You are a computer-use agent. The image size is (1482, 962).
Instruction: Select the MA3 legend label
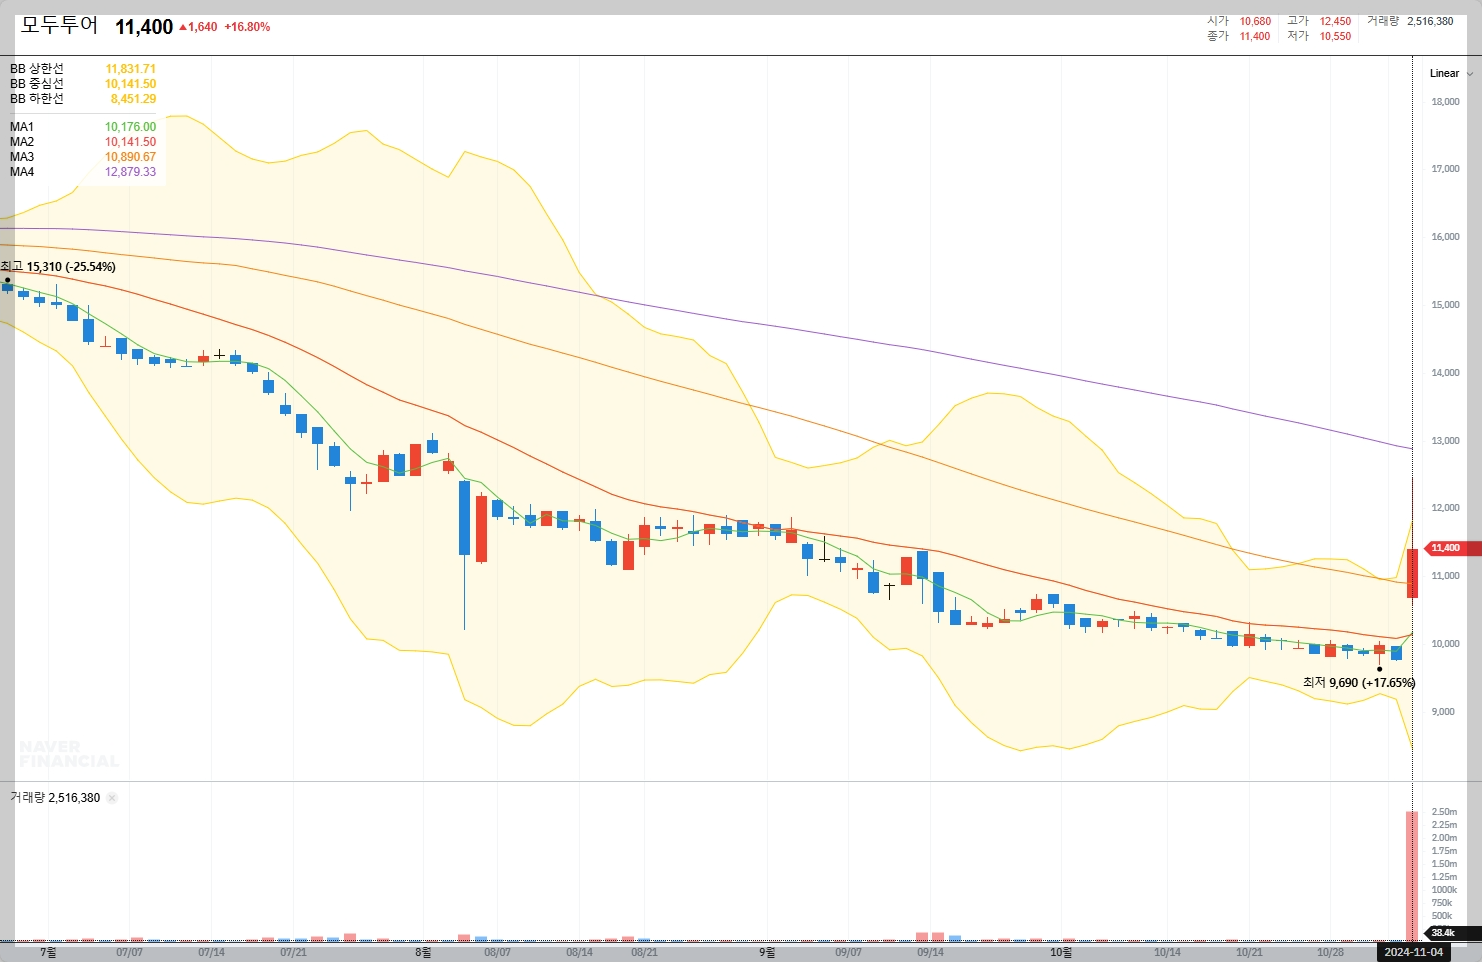coord(22,157)
